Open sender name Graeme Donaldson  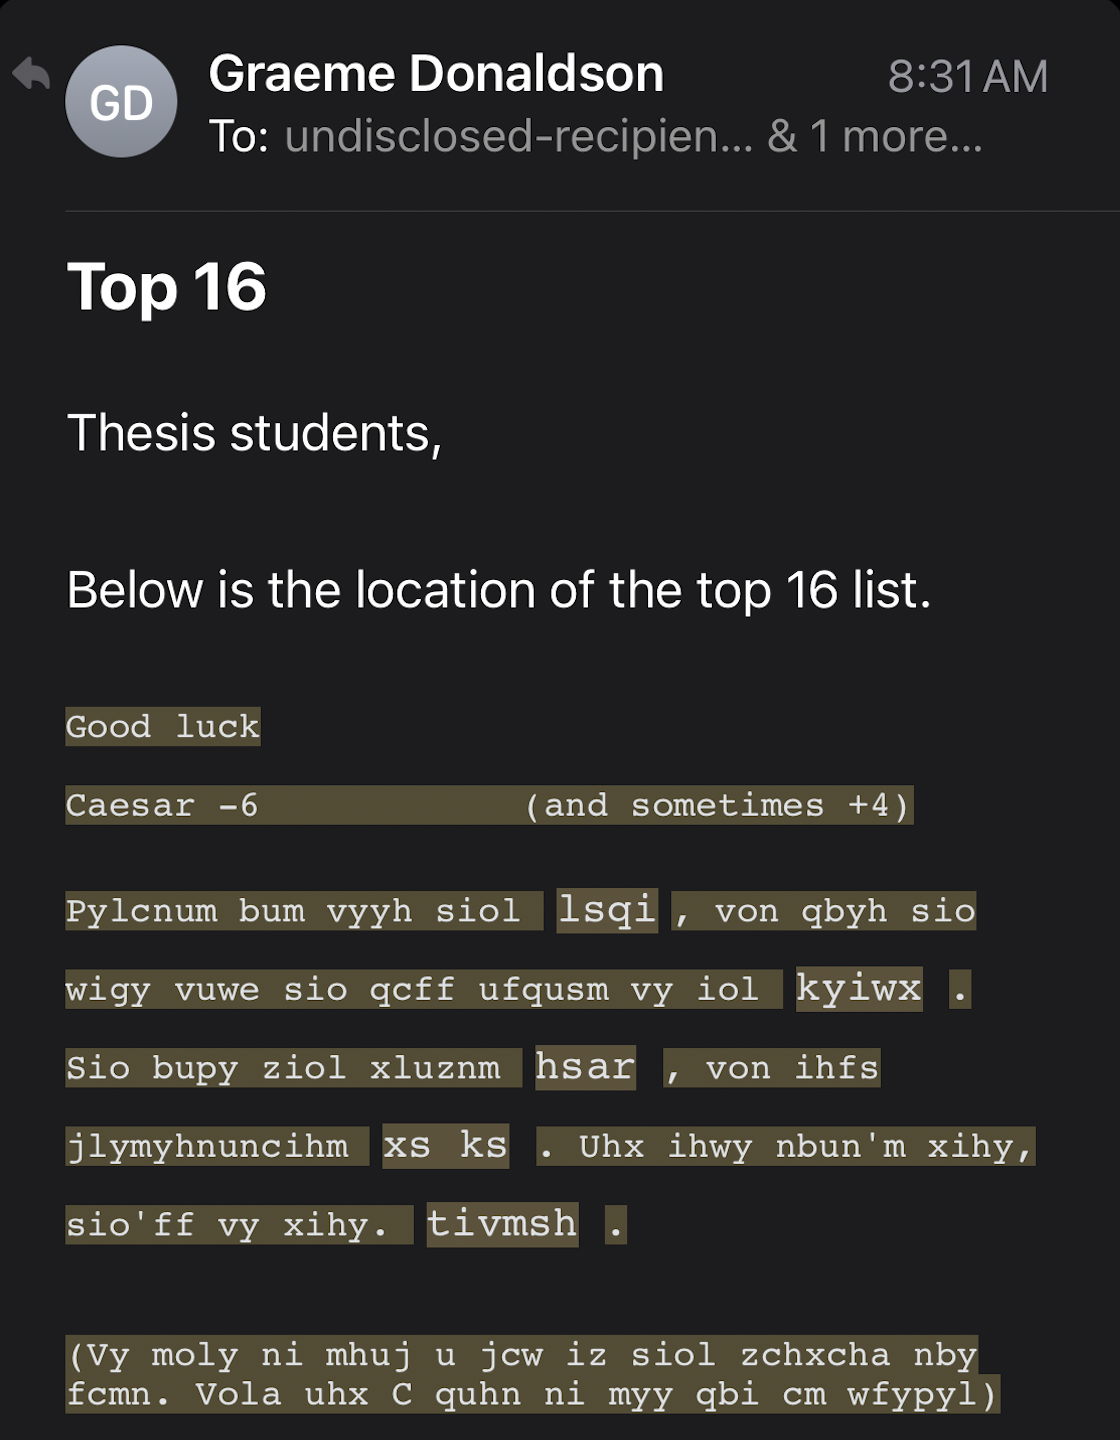(x=436, y=74)
